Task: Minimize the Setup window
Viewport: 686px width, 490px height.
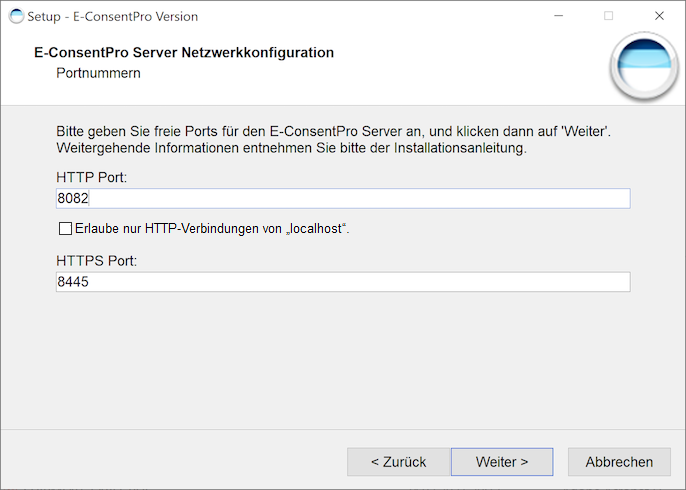Action: [559, 16]
